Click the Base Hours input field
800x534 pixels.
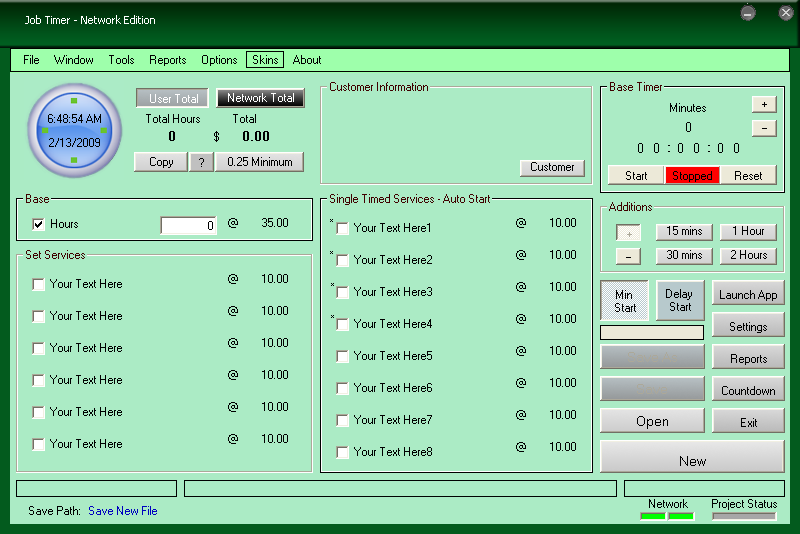(188, 225)
